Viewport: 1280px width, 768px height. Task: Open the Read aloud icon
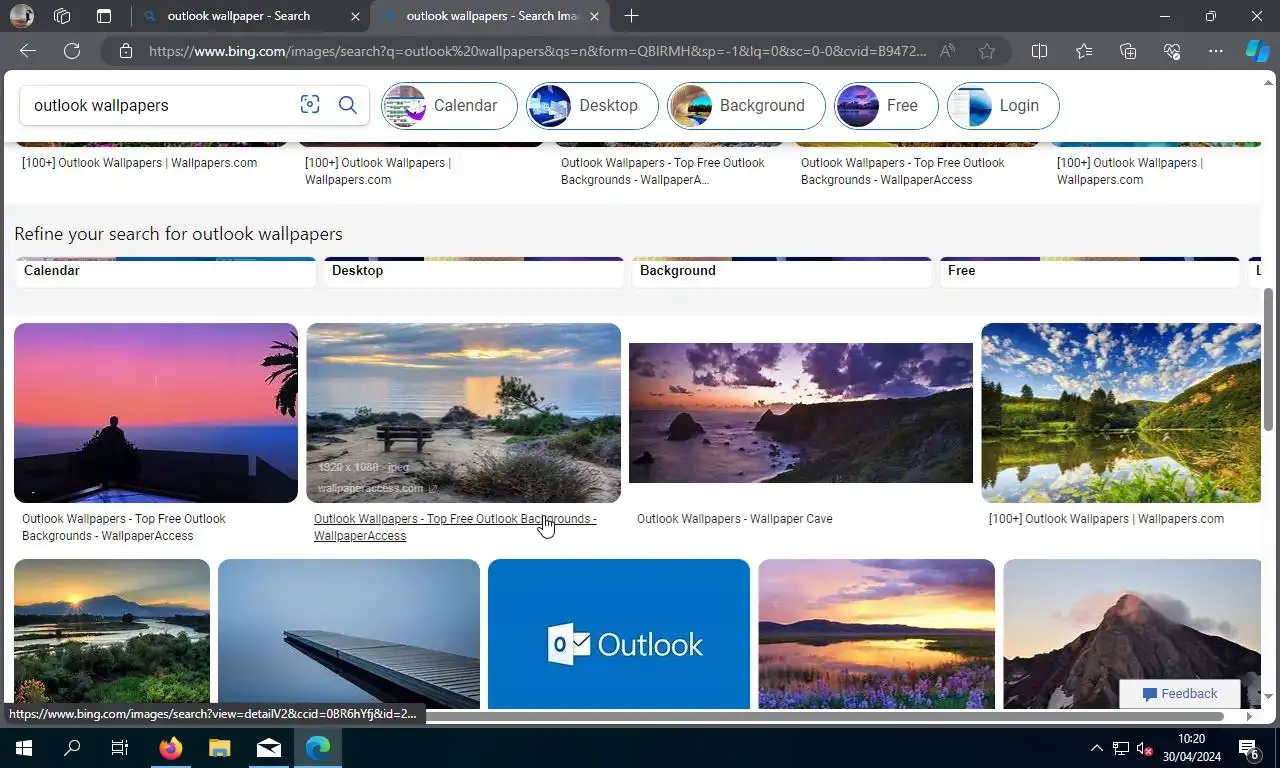coord(947,51)
